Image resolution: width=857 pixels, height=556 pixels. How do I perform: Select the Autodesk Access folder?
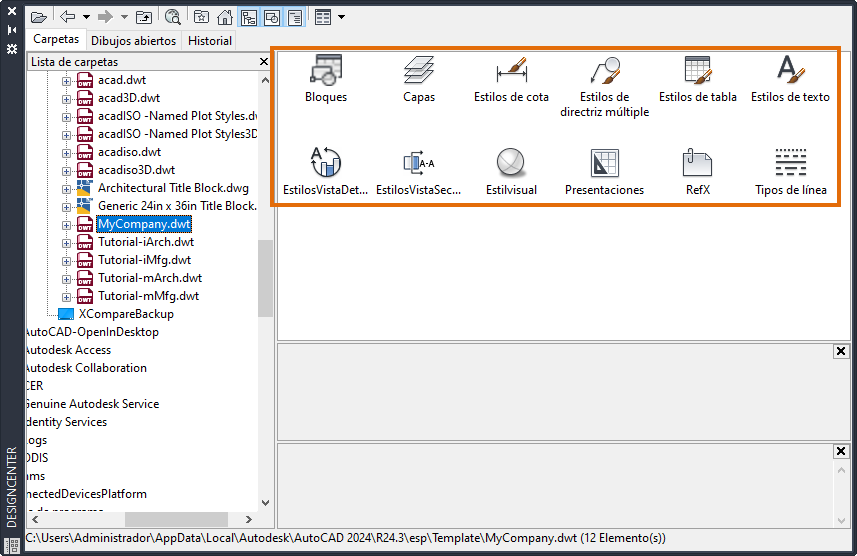click(68, 350)
